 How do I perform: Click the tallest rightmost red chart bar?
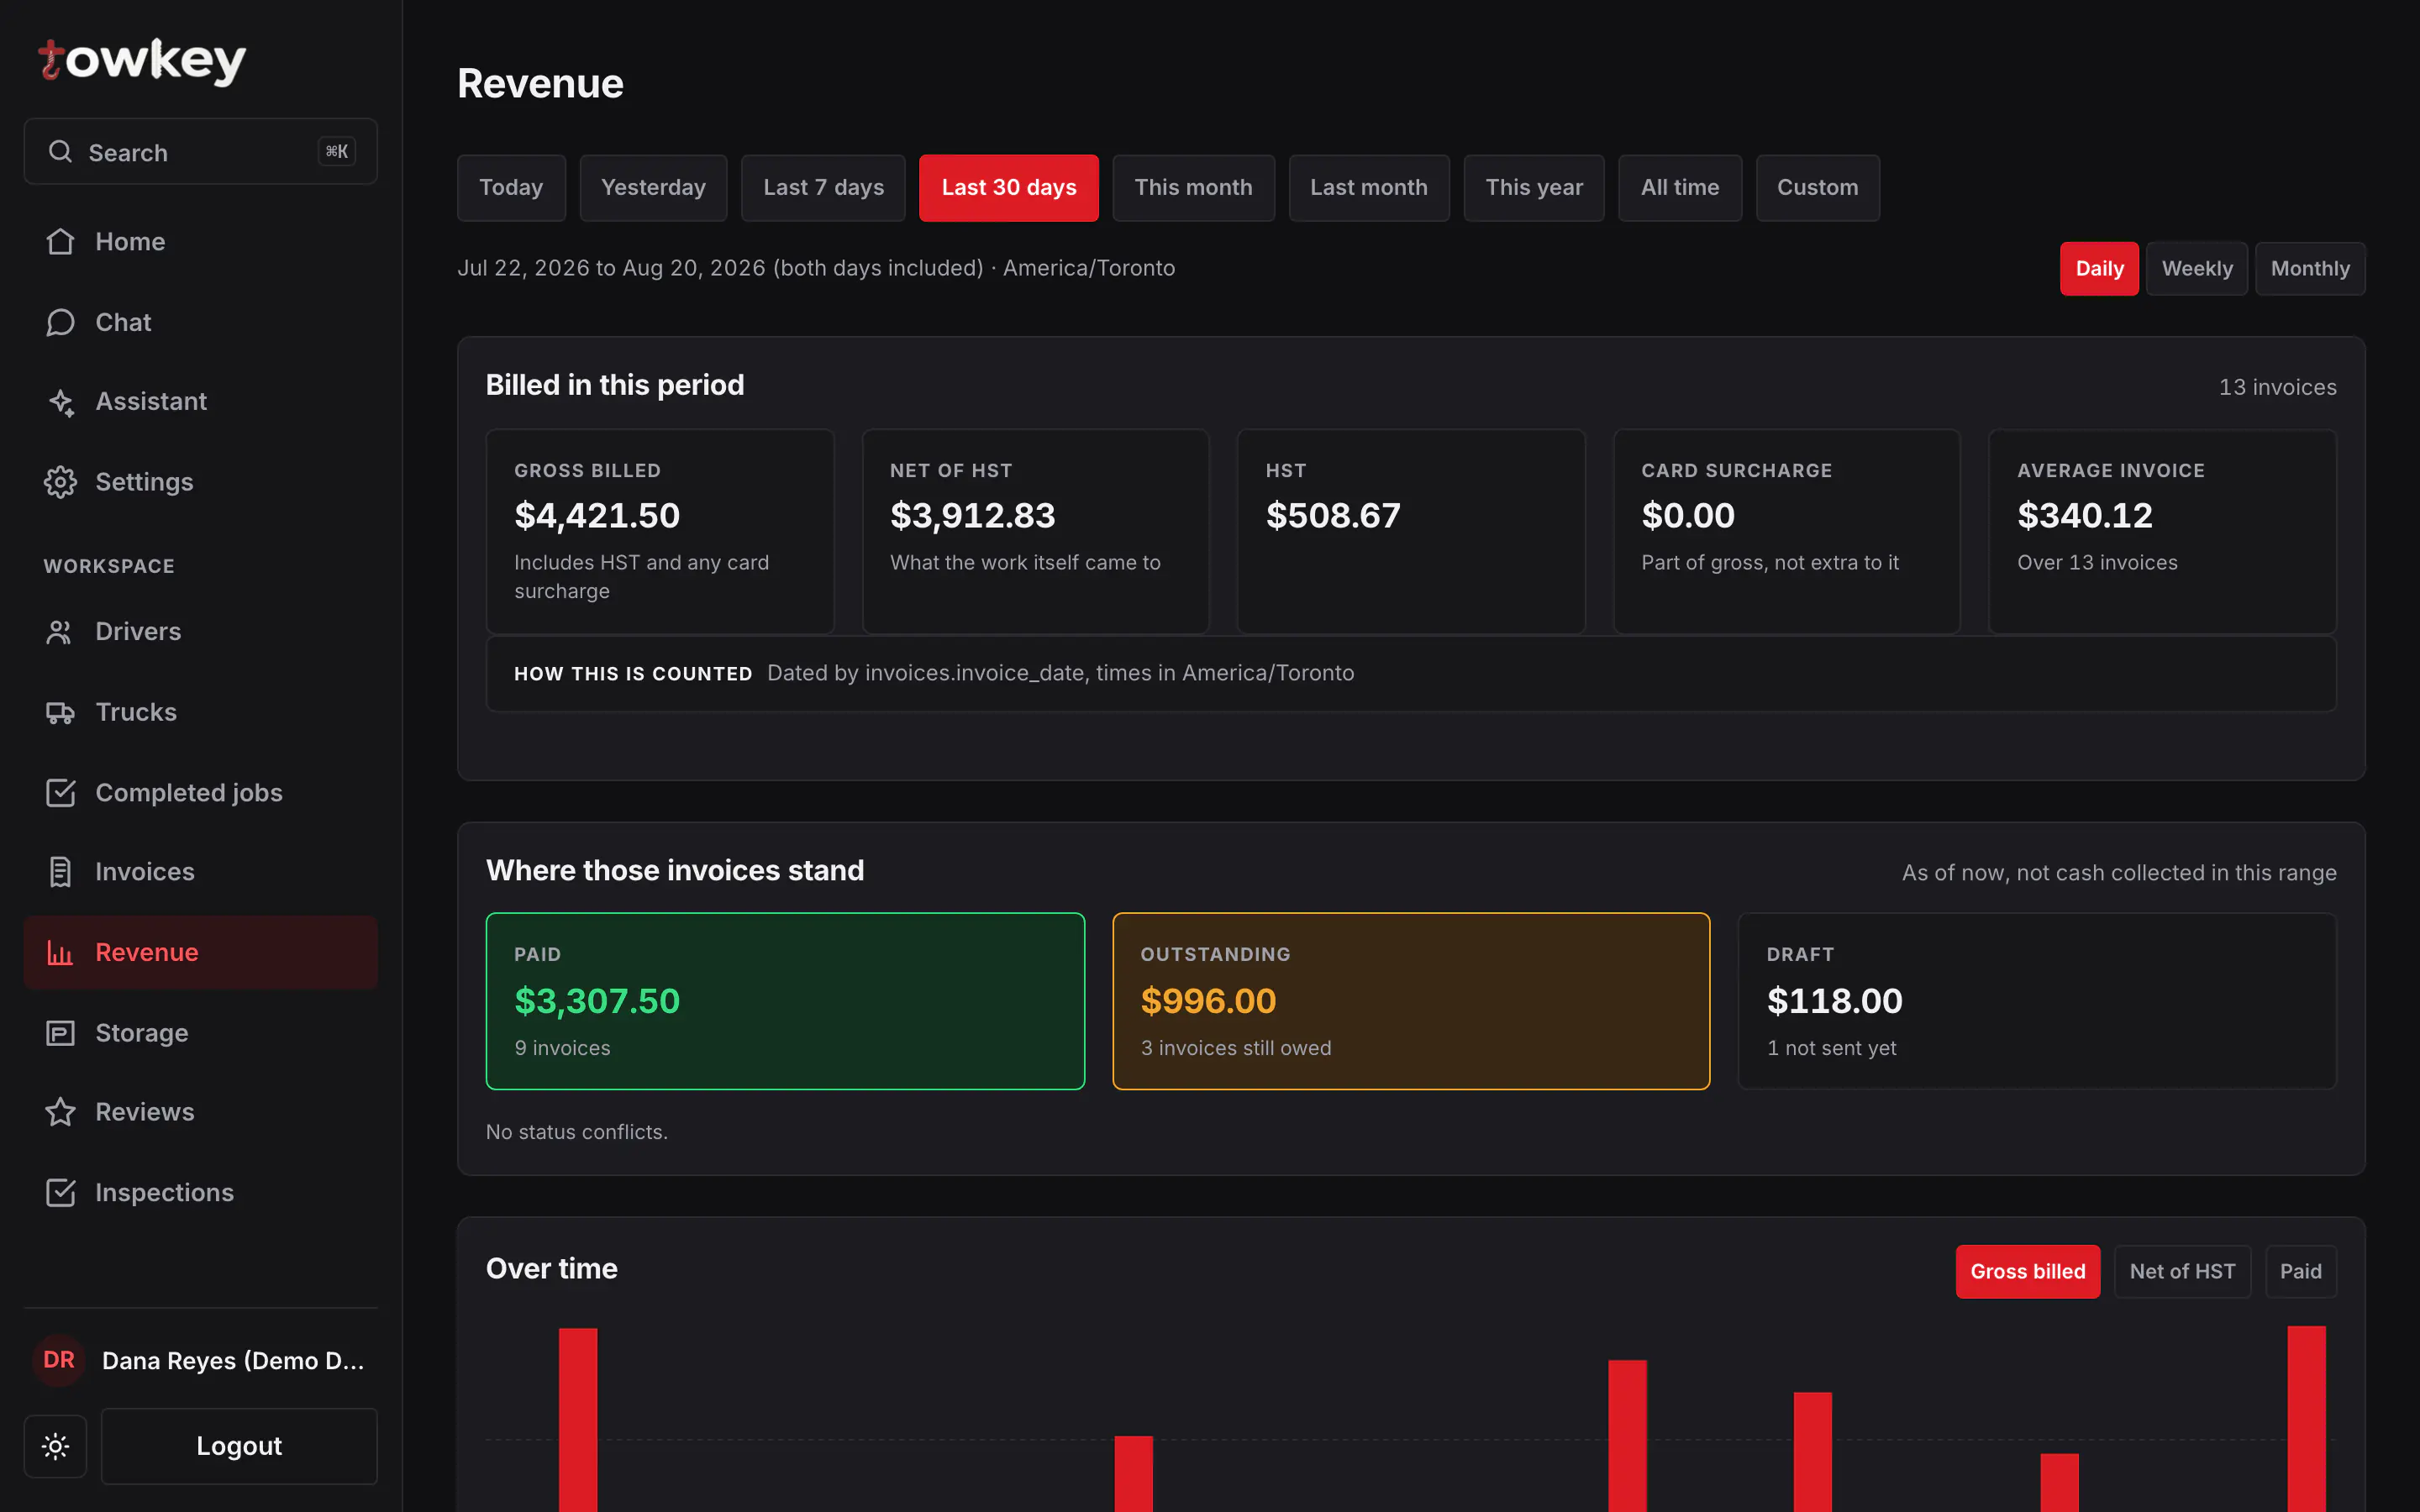click(2306, 1418)
